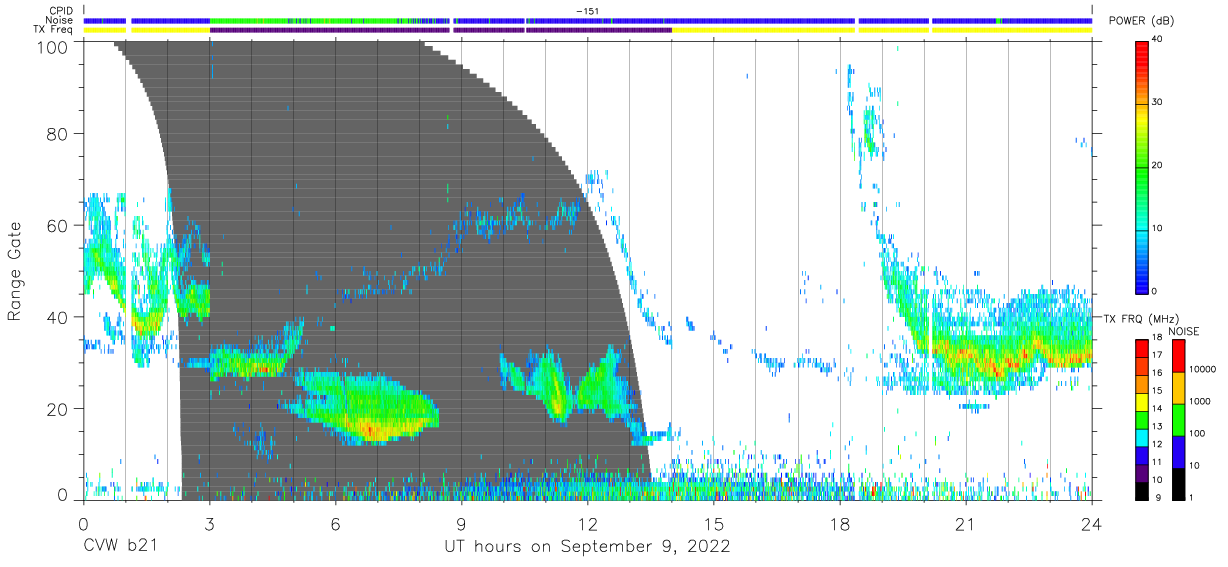Click the TX FRQ color scale bar

point(1142,420)
